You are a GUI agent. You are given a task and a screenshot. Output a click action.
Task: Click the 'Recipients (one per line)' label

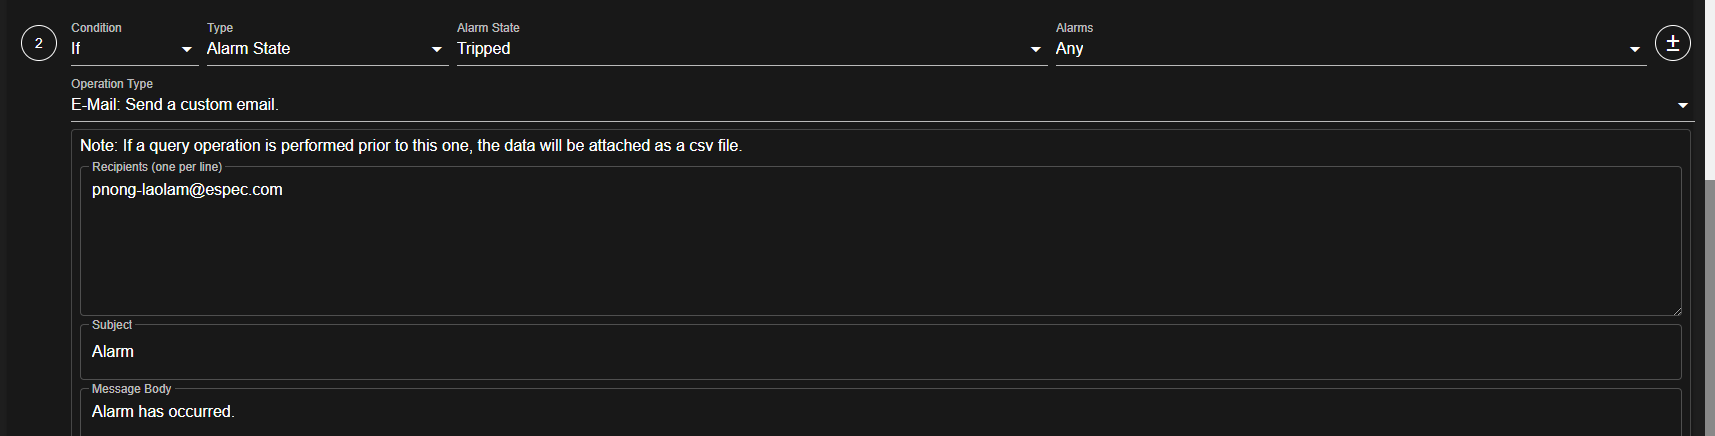(157, 167)
